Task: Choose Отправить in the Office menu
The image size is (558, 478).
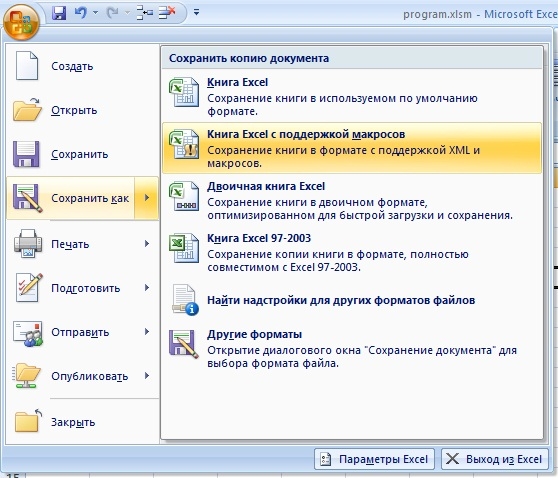Action: 82,332
